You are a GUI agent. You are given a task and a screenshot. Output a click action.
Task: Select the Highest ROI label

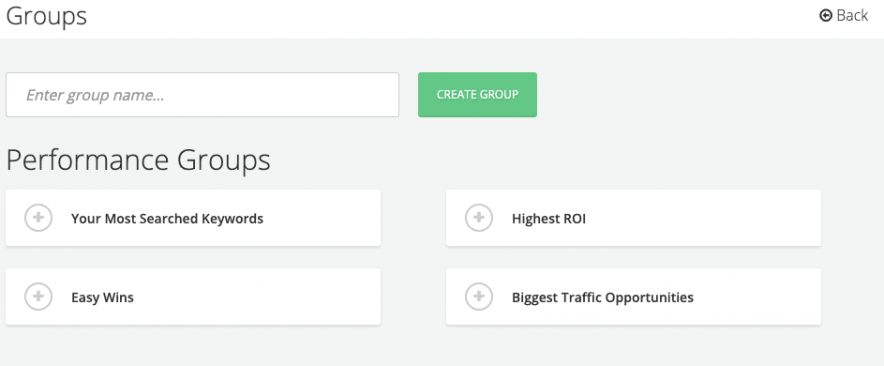click(x=549, y=218)
